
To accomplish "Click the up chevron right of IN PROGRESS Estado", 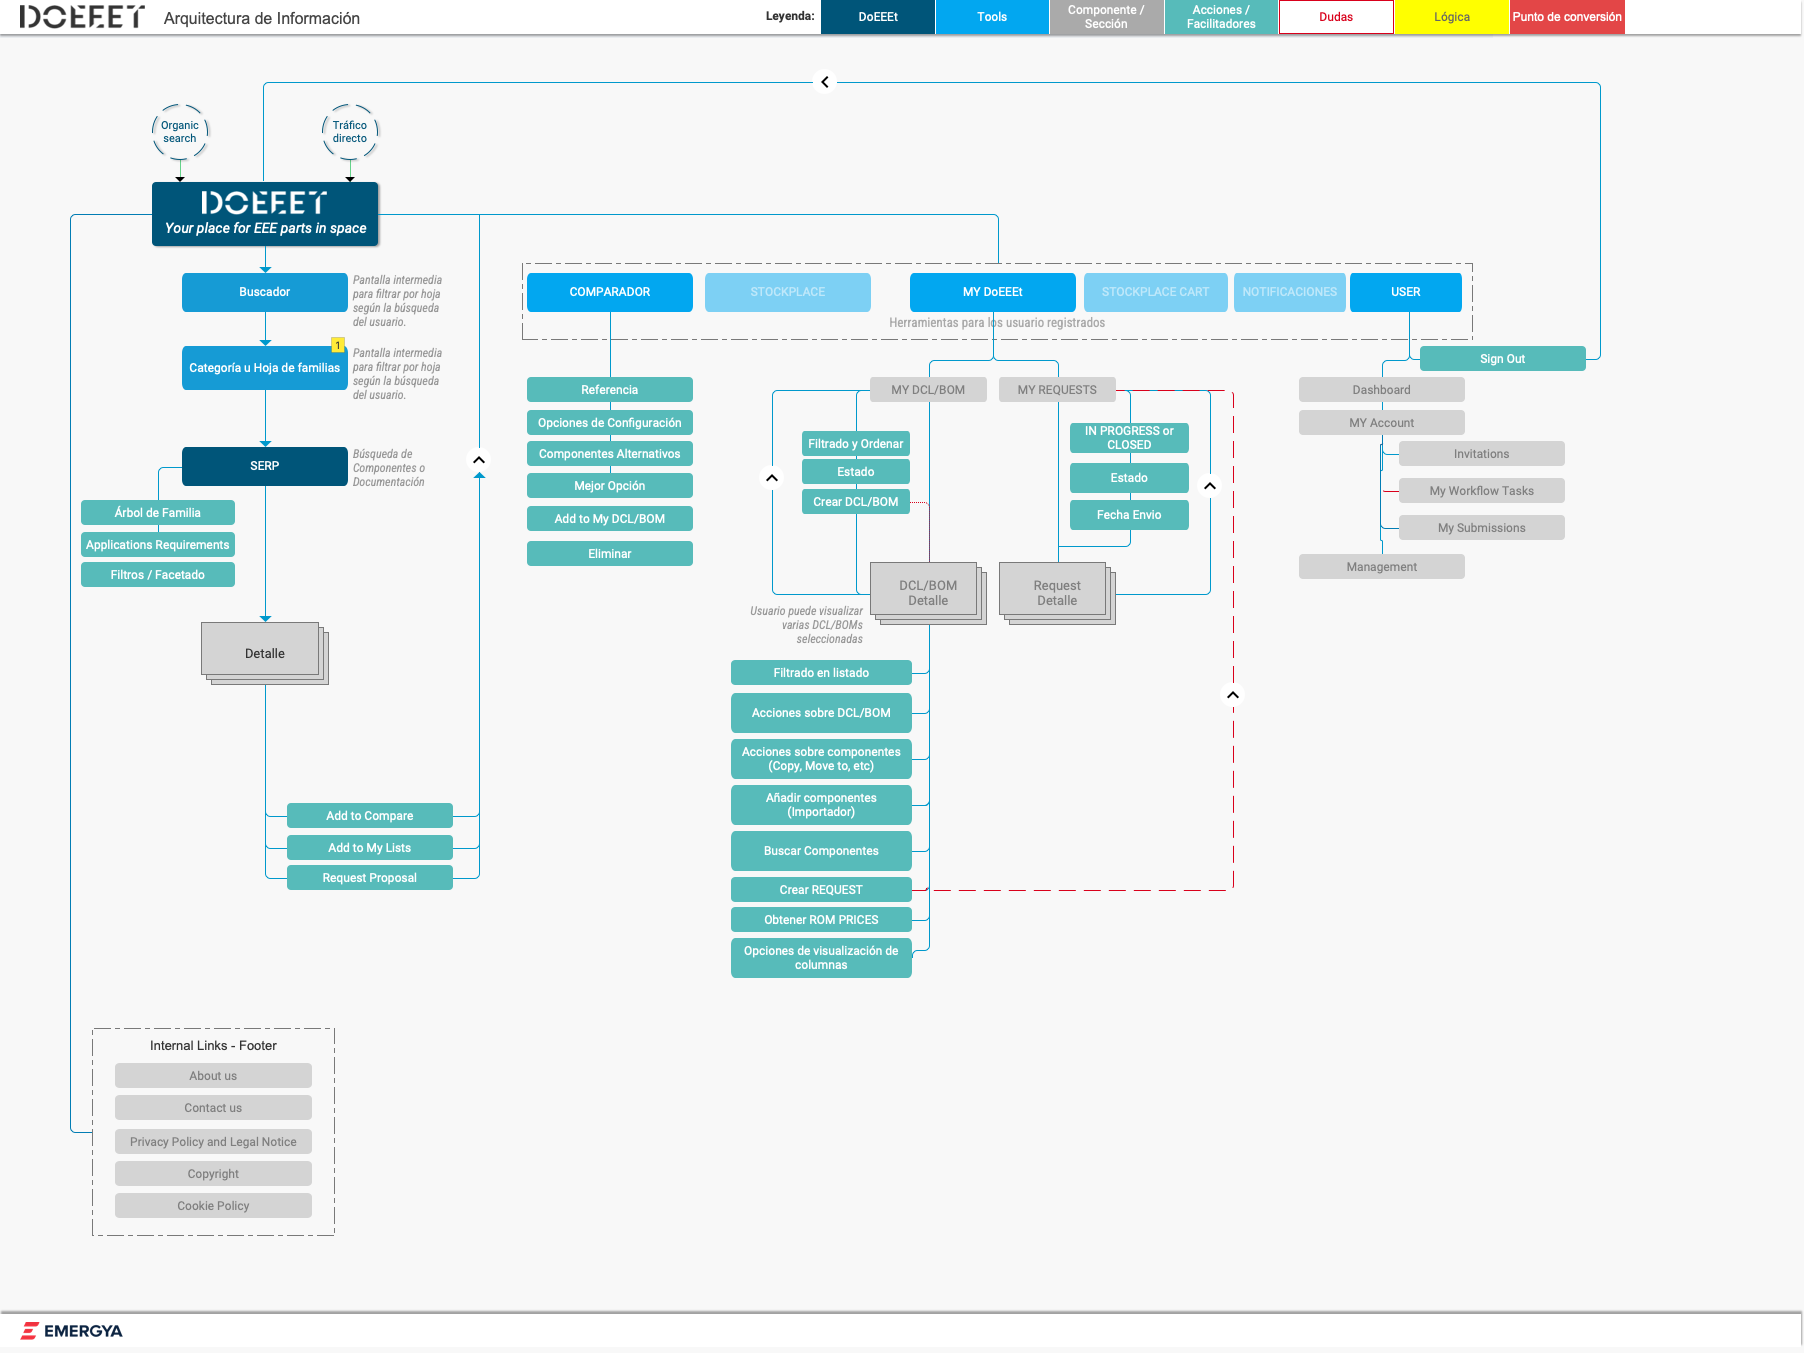I will (1210, 486).
